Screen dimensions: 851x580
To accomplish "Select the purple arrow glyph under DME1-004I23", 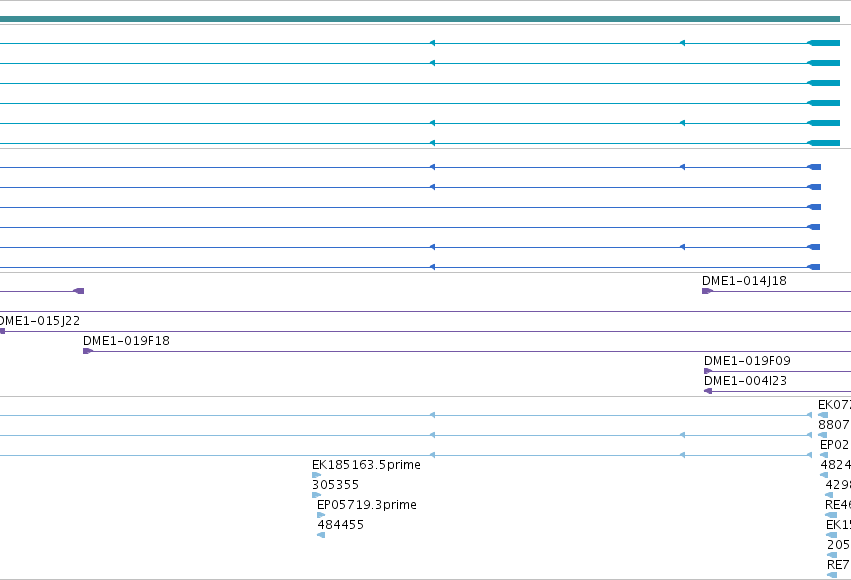I will [x=708, y=391].
